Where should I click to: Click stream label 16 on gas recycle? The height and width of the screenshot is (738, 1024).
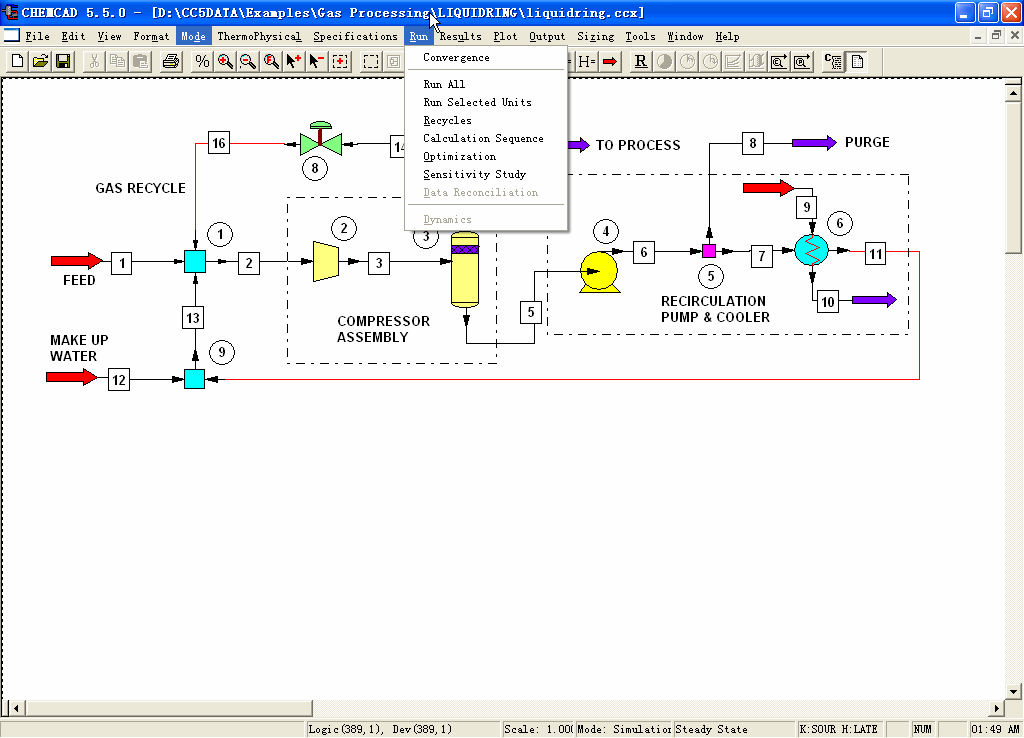[x=219, y=143]
